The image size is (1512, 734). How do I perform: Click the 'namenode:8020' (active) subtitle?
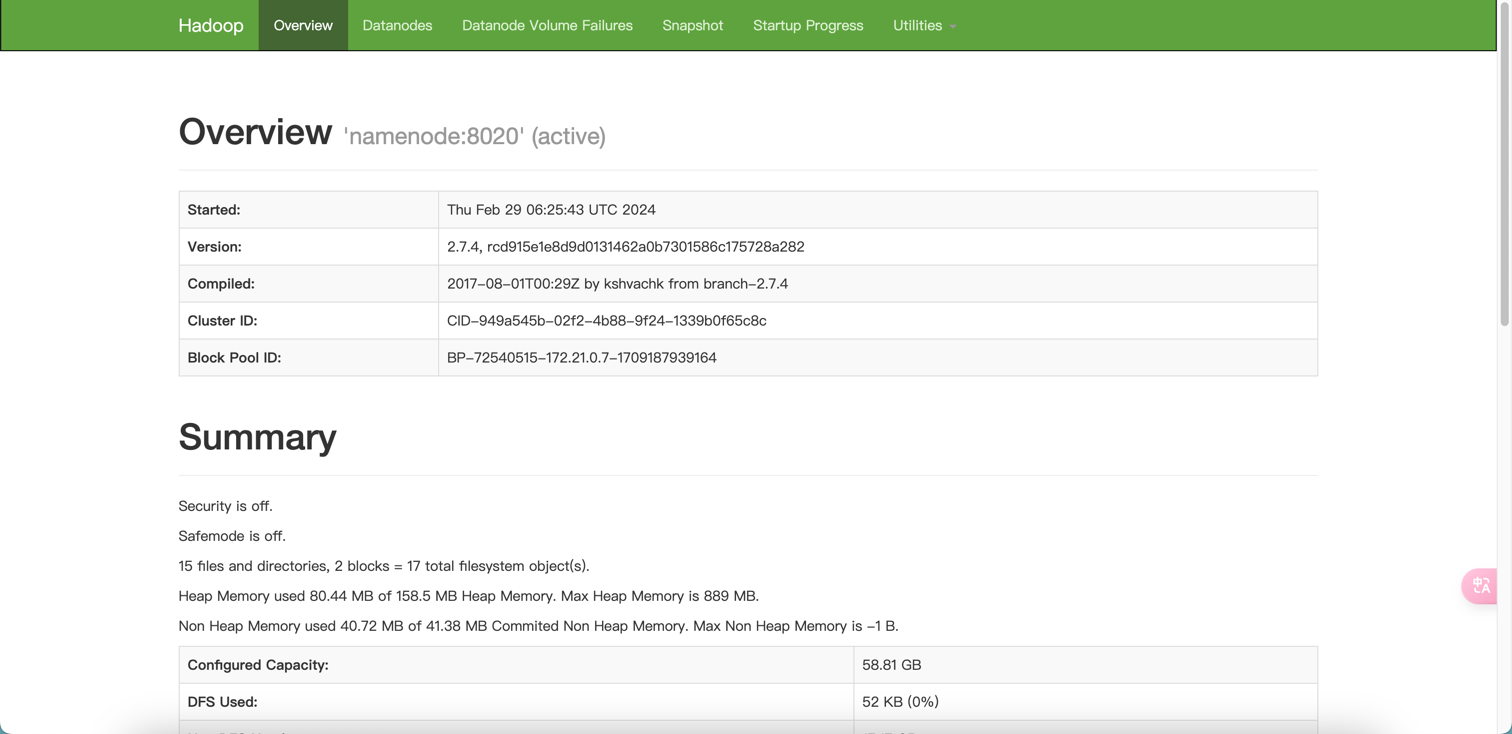coord(474,136)
